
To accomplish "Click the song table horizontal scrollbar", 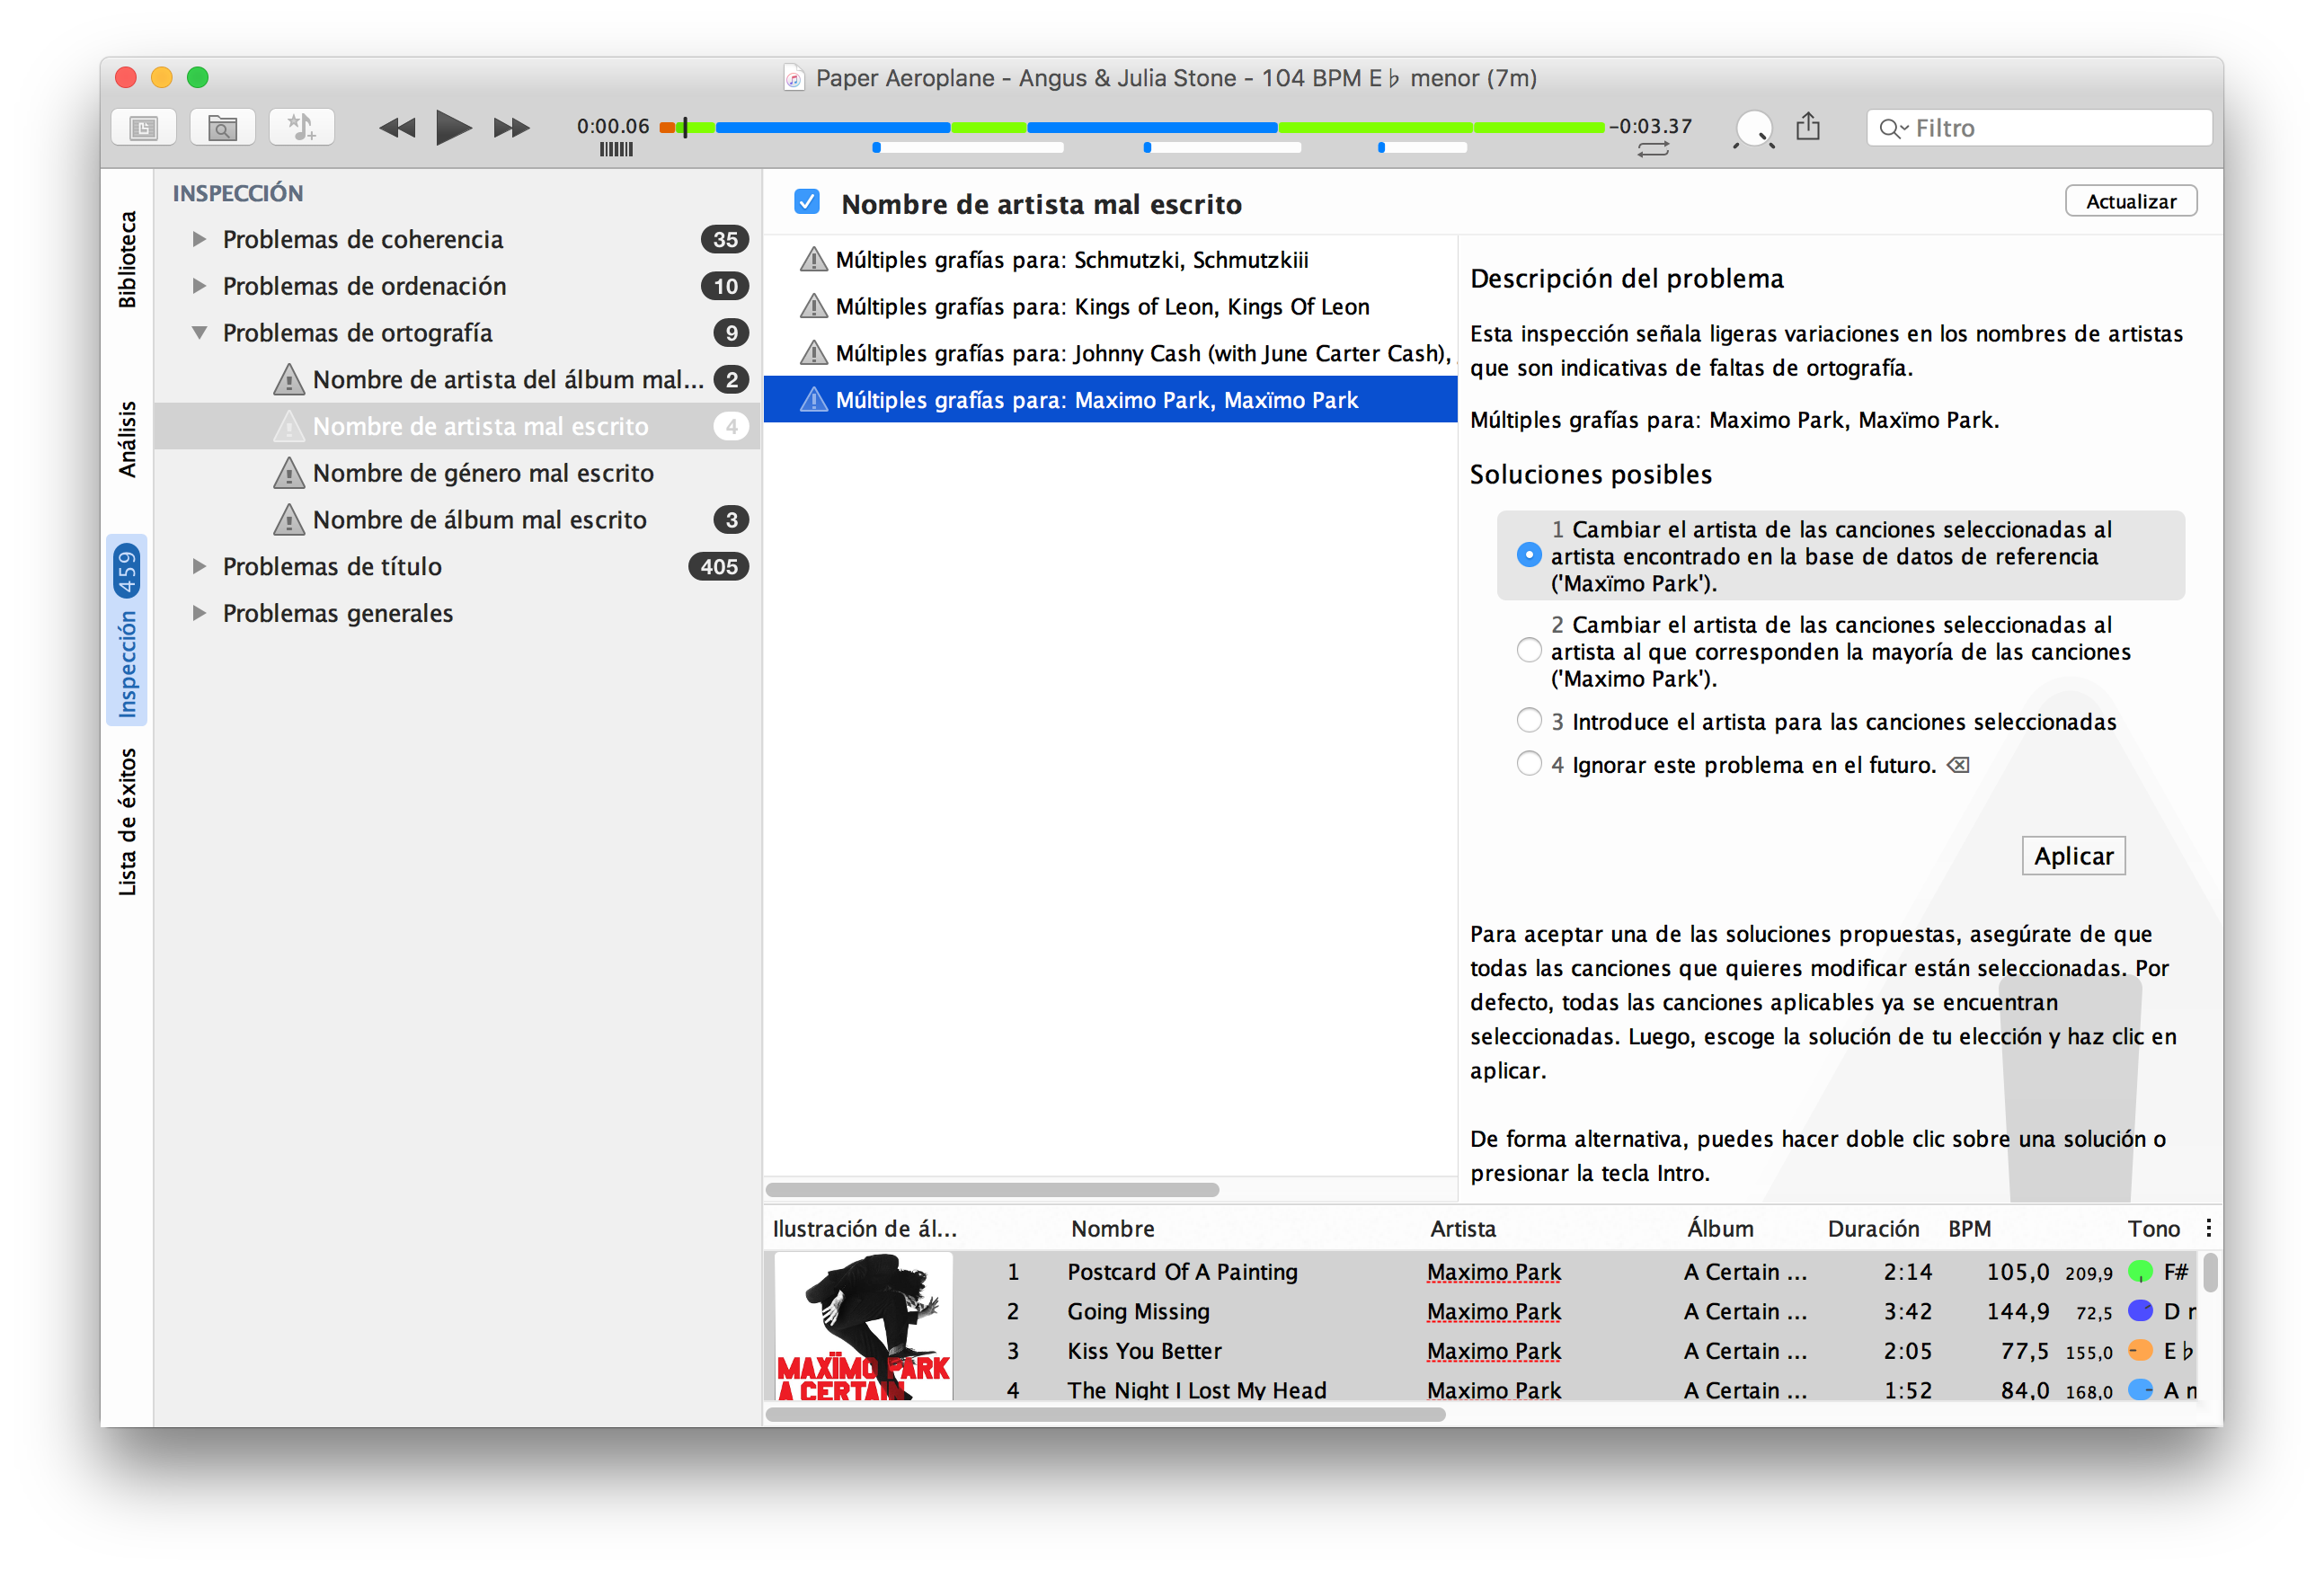I will [x=1105, y=1414].
